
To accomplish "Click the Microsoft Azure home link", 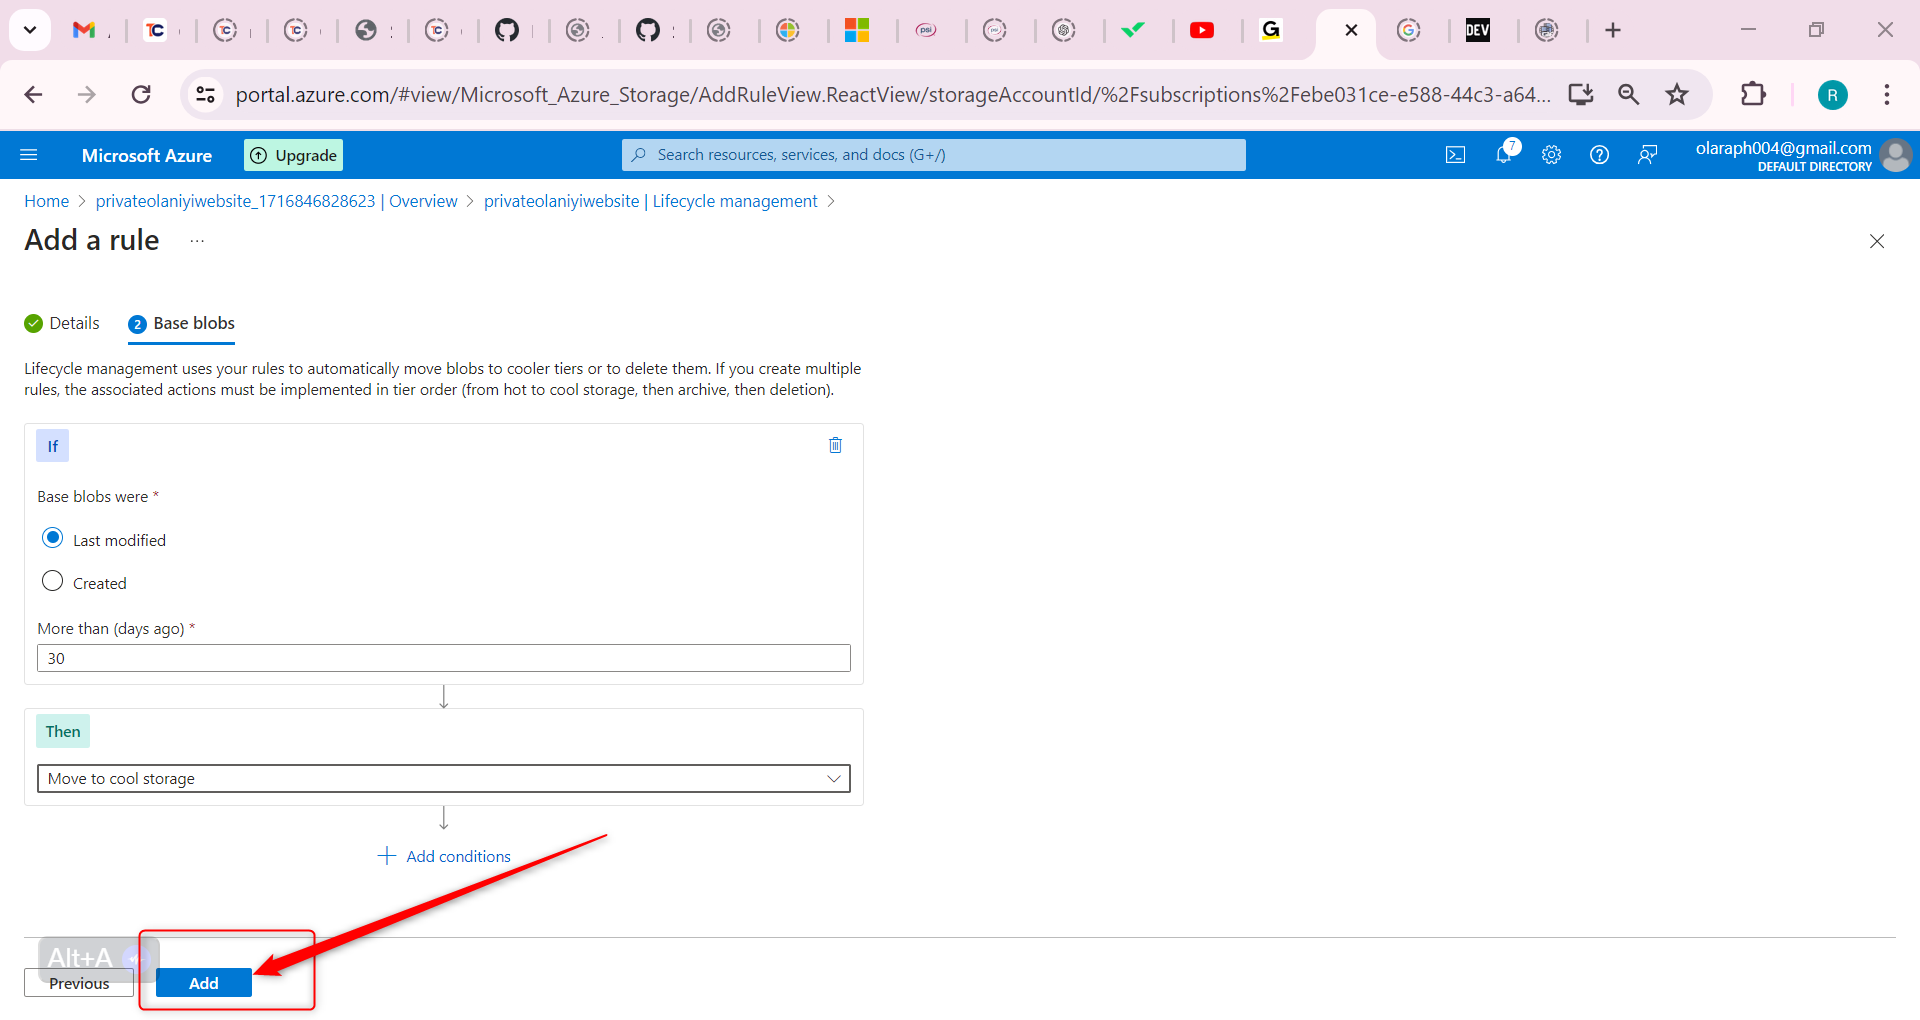I will click(x=147, y=155).
